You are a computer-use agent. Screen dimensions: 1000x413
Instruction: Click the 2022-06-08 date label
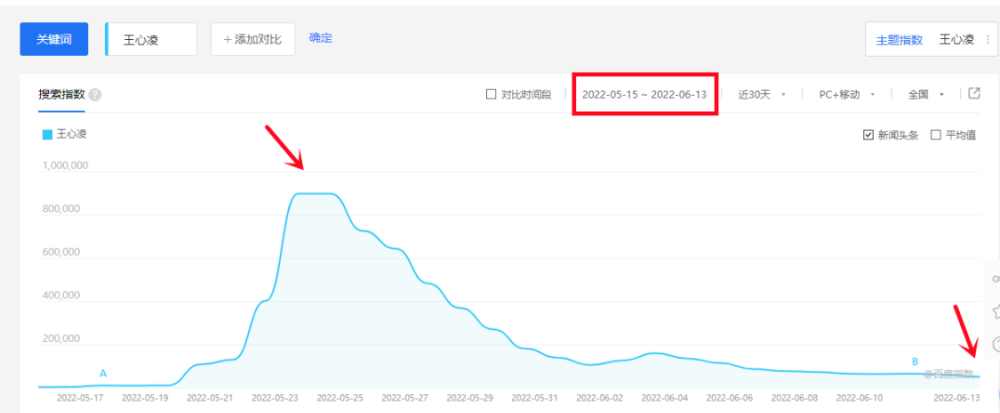[795, 398]
